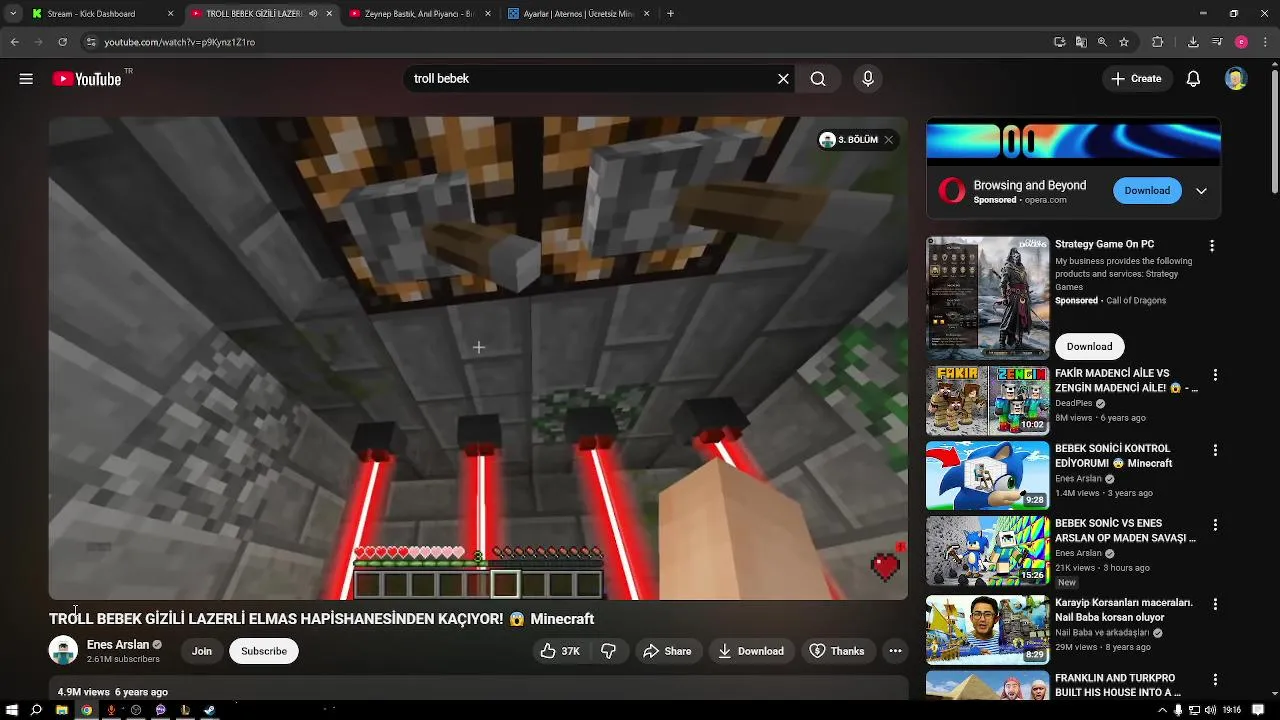This screenshot has height=720, width=1280.
Task: Open options for Strategy Game On PC ad
Action: click(1212, 245)
